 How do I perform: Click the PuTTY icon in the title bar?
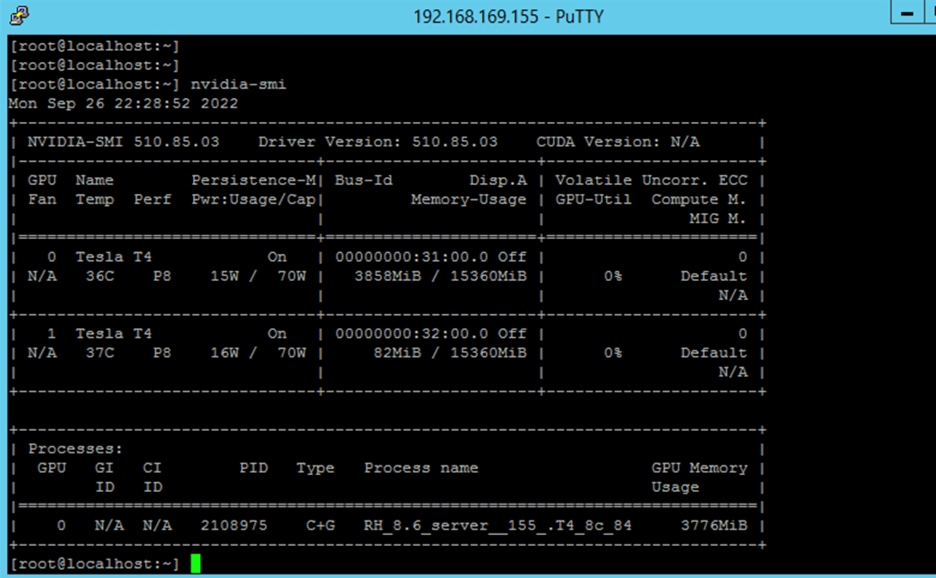point(19,16)
